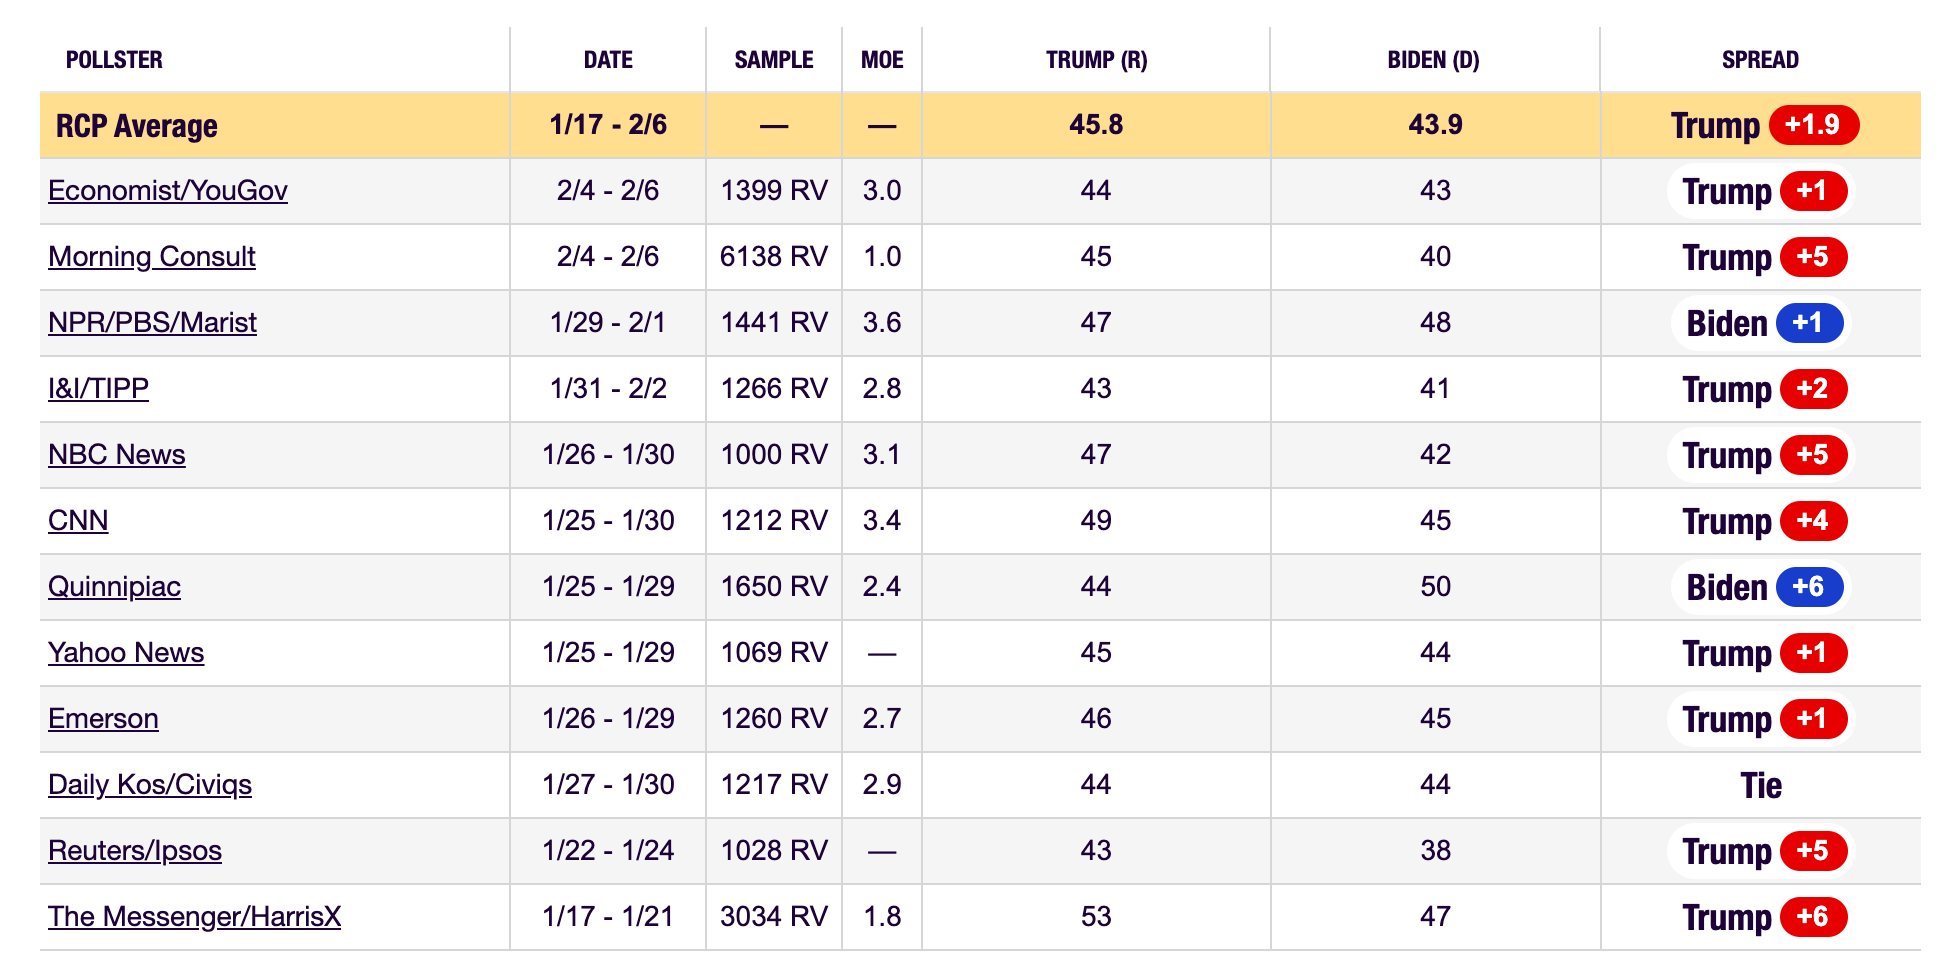Select the SAMPLE column header
The image size is (1956, 978).
tap(774, 60)
